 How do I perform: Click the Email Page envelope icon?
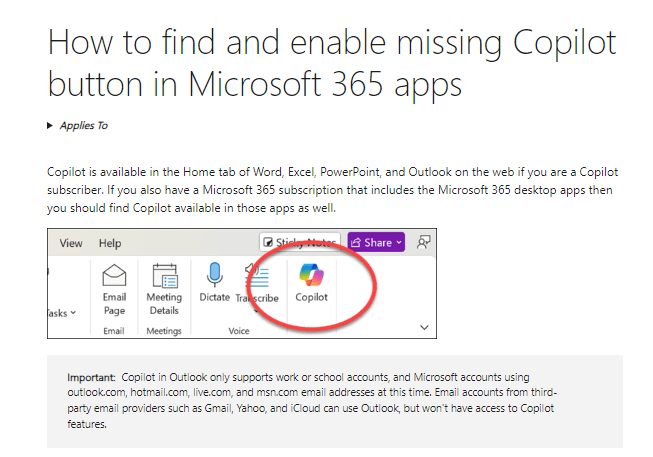coord(114,275)
